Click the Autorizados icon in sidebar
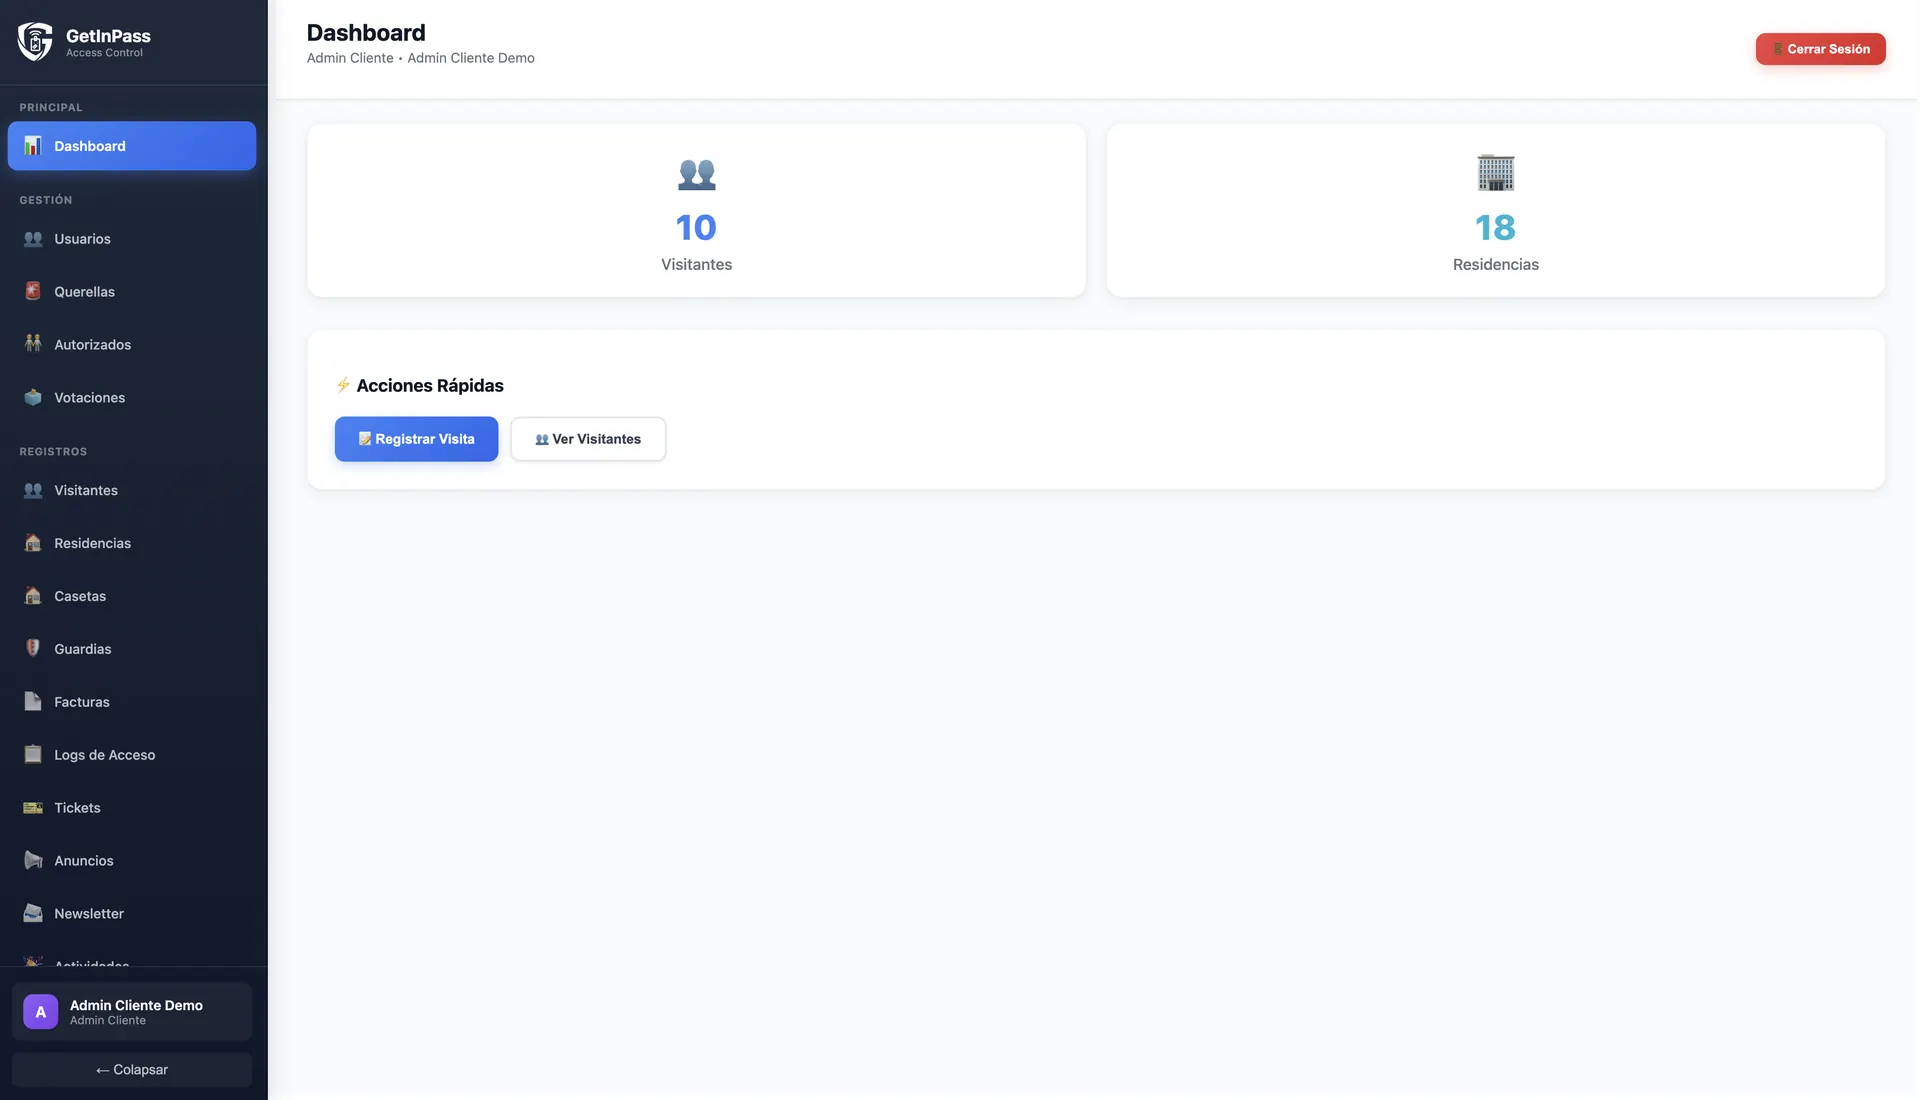 [33, 345]
